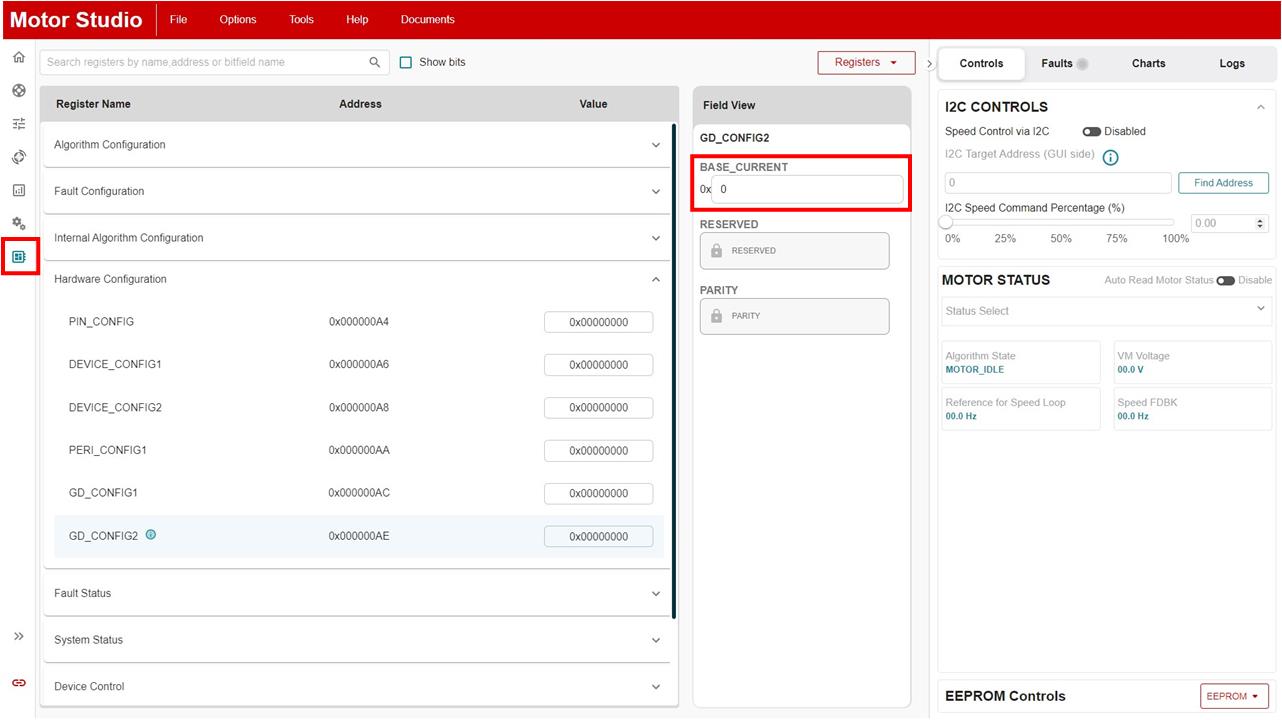Enable the Show bits checkbox
This screenshot has height=720, width=1282.
pos(406,62)
